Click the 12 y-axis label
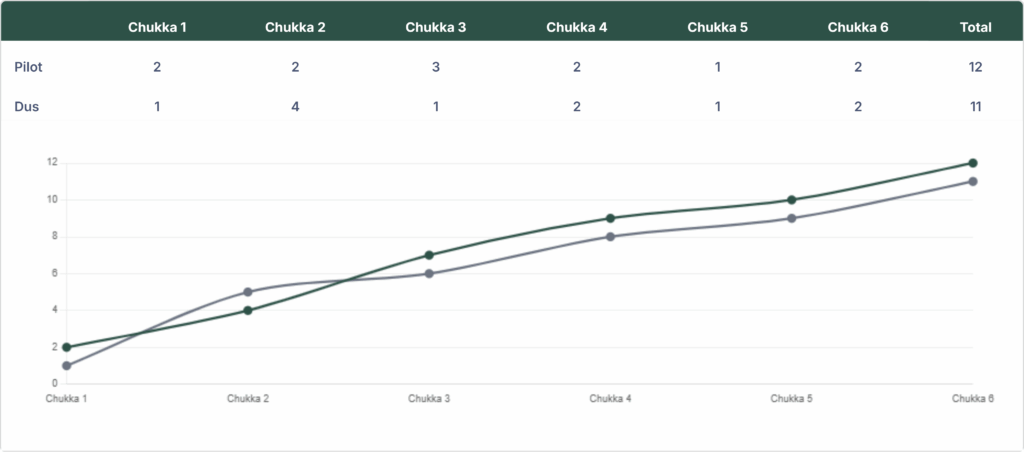The image size is (1024, 452). point(52,163)
